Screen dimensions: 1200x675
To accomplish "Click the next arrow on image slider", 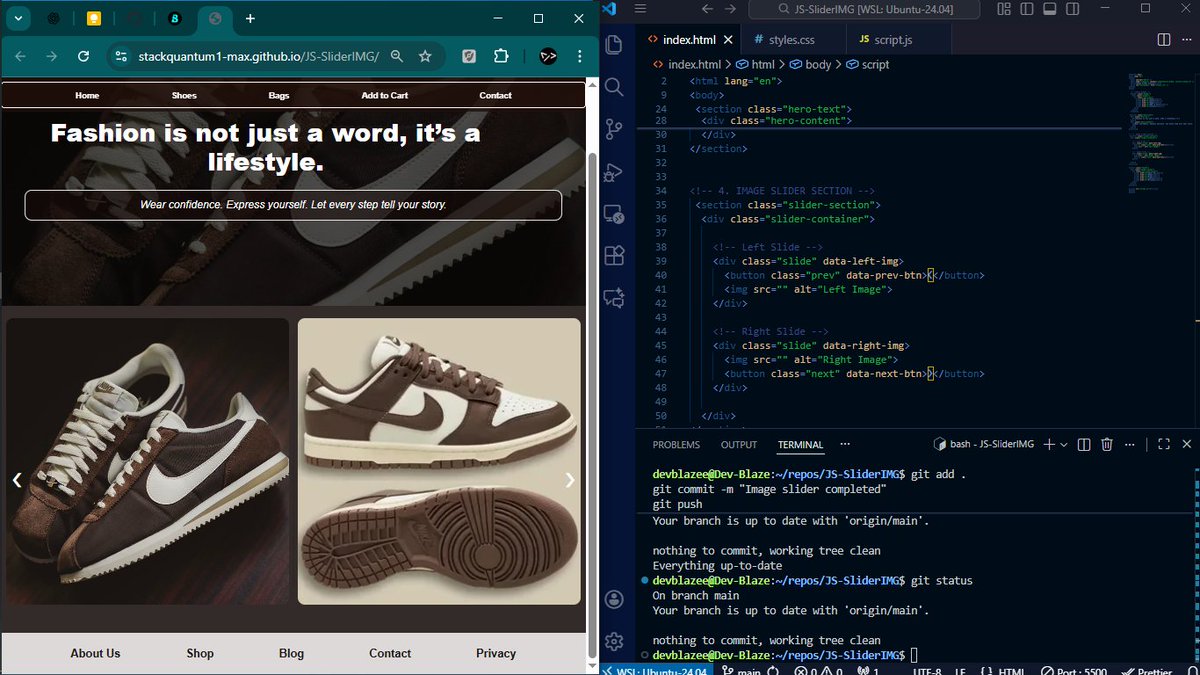I will pos(570,480).
